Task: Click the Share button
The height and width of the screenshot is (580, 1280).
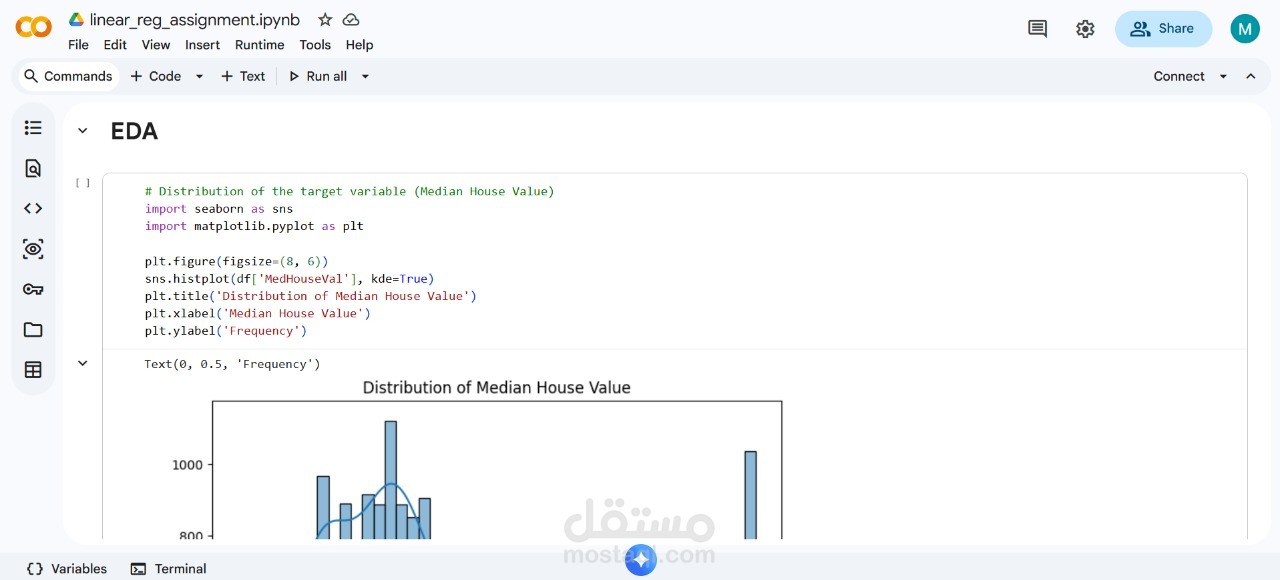Action: point(1163,29)
